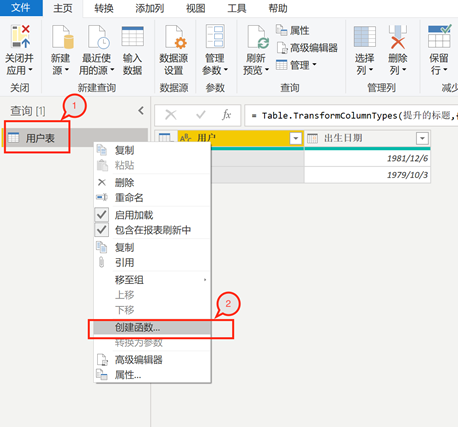Open 数据源设置 icon
Image resolution: width=458 pixels, height=427 pixels.
pyautogui.click(x=176, y=37)
